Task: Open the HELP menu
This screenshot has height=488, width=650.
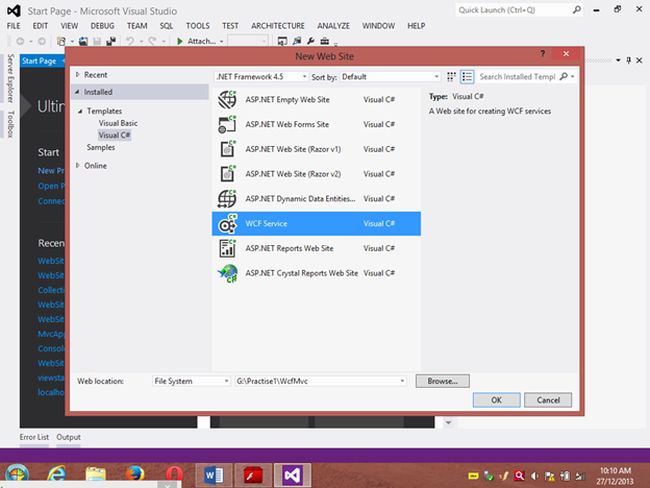Action: click(416, 26)
